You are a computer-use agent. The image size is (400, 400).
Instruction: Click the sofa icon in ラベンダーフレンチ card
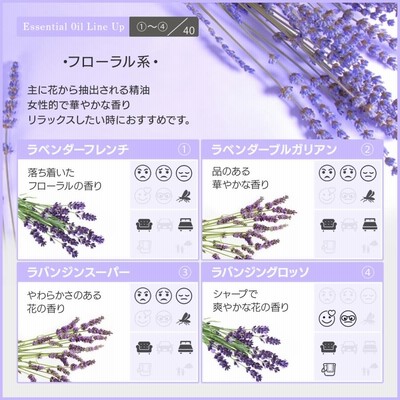(144, 225)
